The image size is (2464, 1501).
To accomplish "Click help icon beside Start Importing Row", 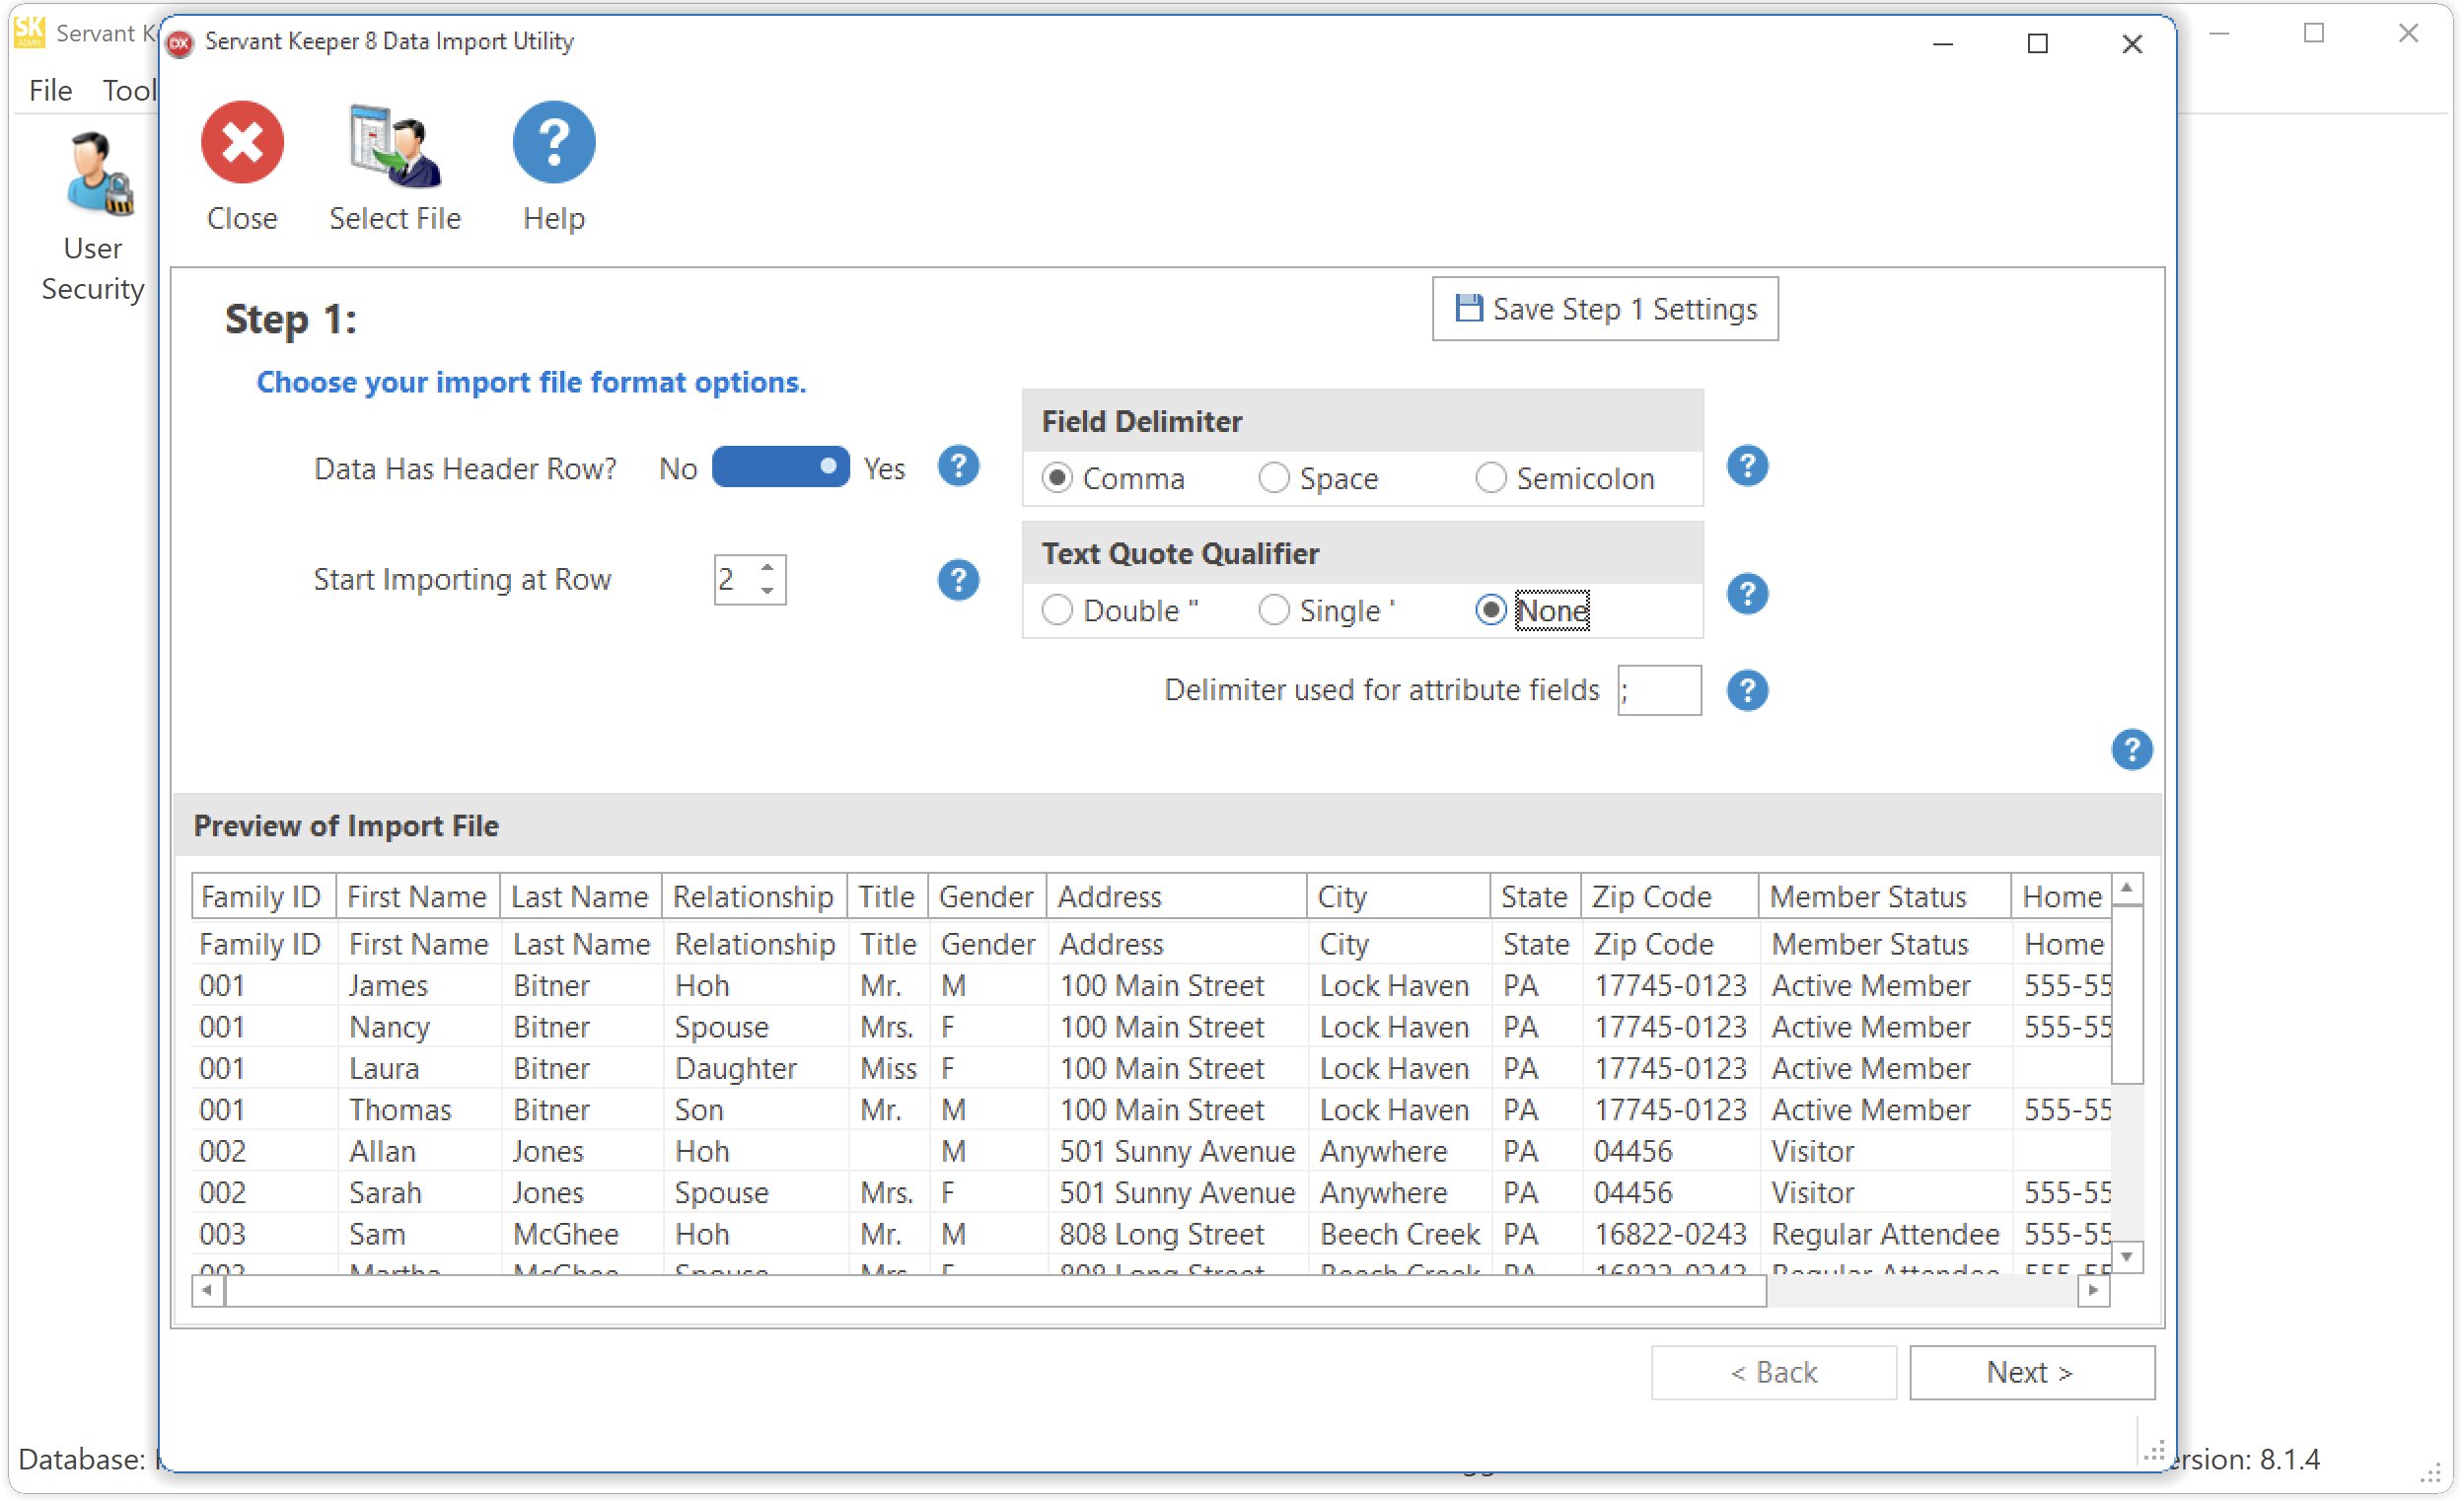I will 957,580.
